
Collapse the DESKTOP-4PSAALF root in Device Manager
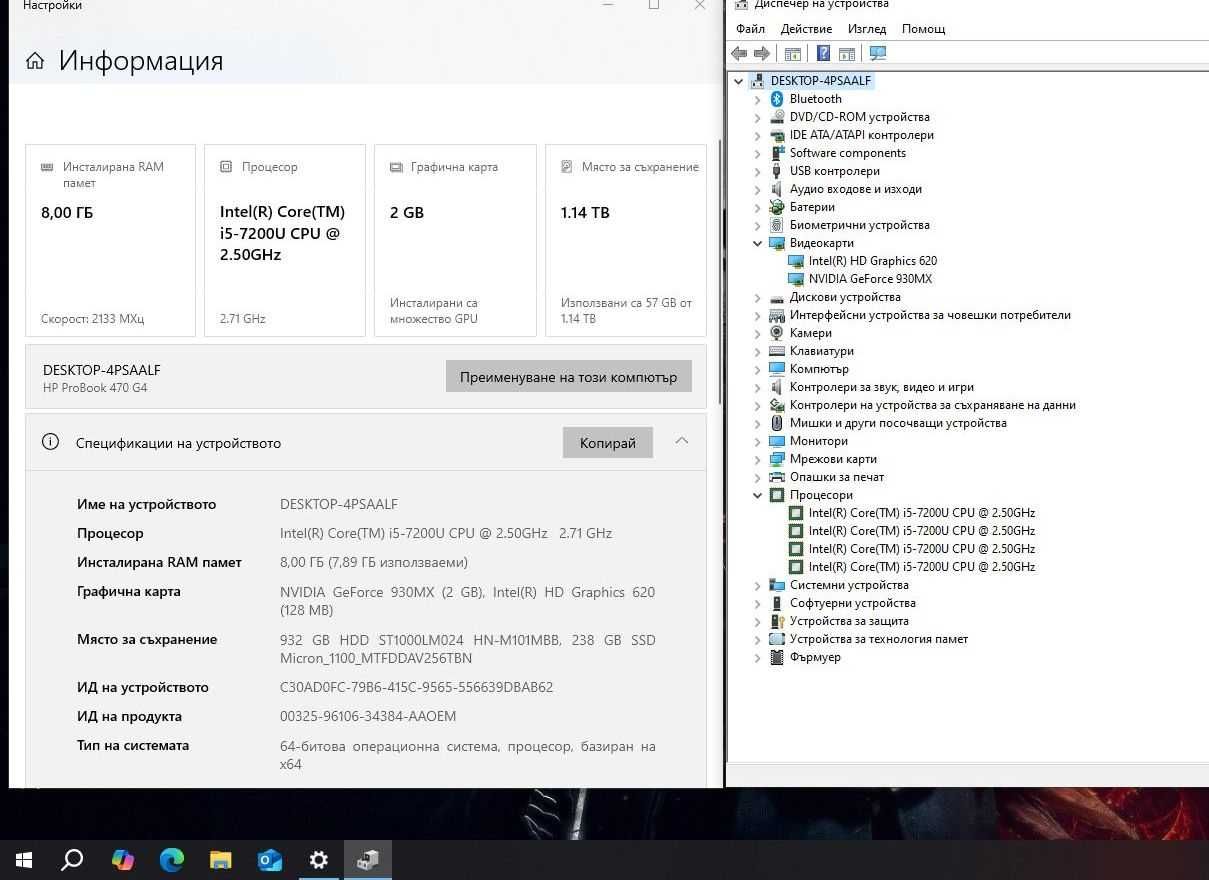(739, 81)
